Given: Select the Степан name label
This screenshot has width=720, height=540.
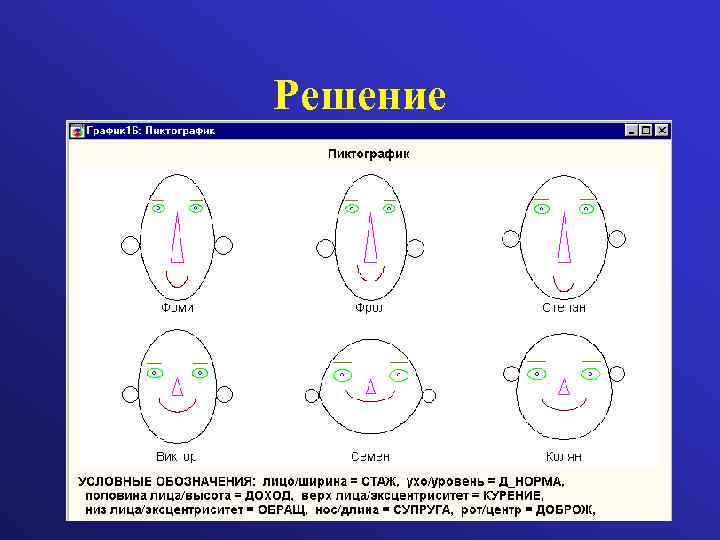Looking at the screenshot, I should coord(564,308).
